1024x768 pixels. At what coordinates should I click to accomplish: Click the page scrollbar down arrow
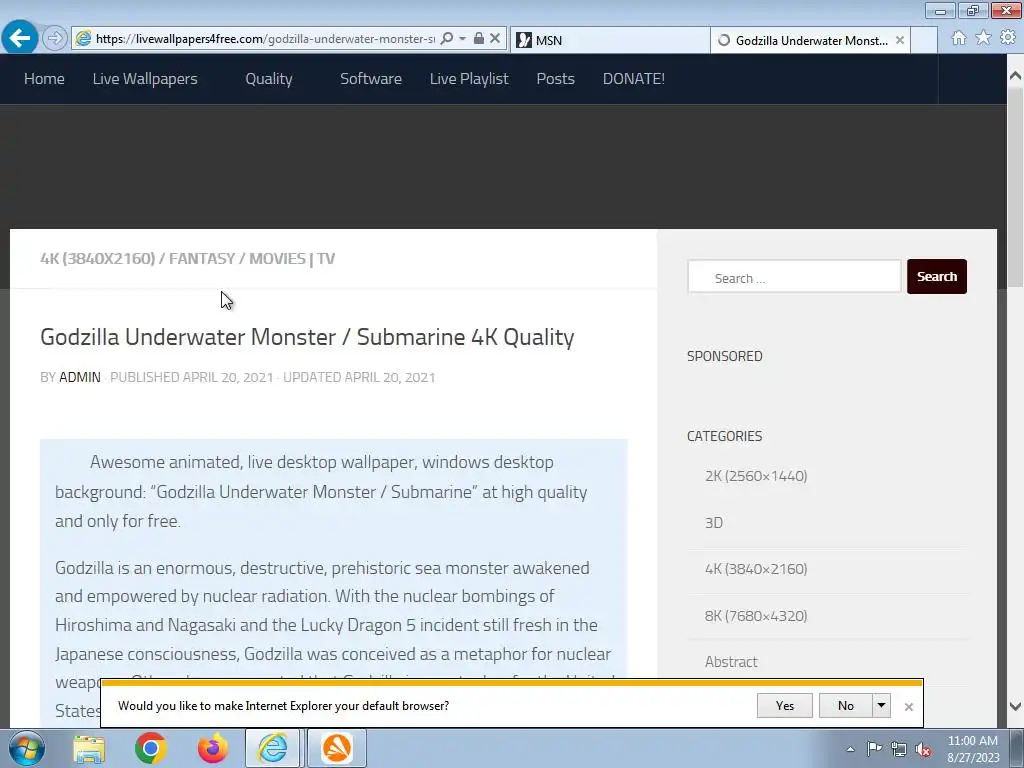click(x=1015, y=707)
